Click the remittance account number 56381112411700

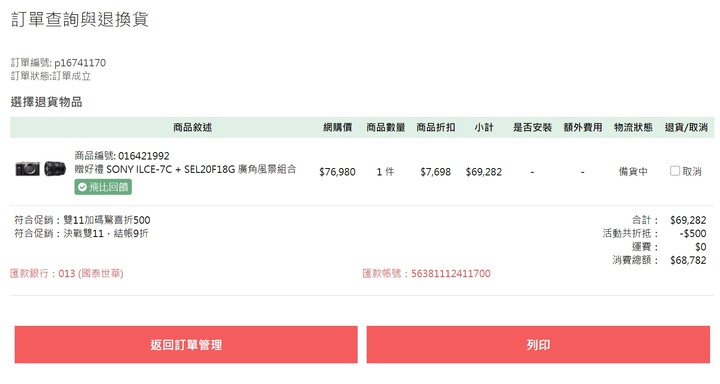pos(450,274)
